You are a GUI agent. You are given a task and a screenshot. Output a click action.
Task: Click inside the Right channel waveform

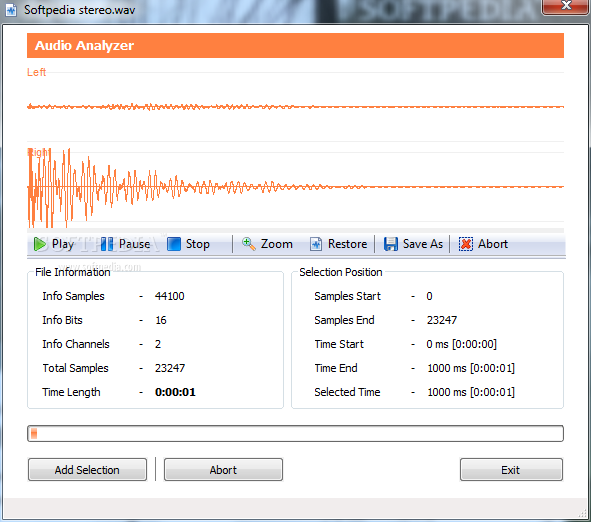tap(296, 187)
